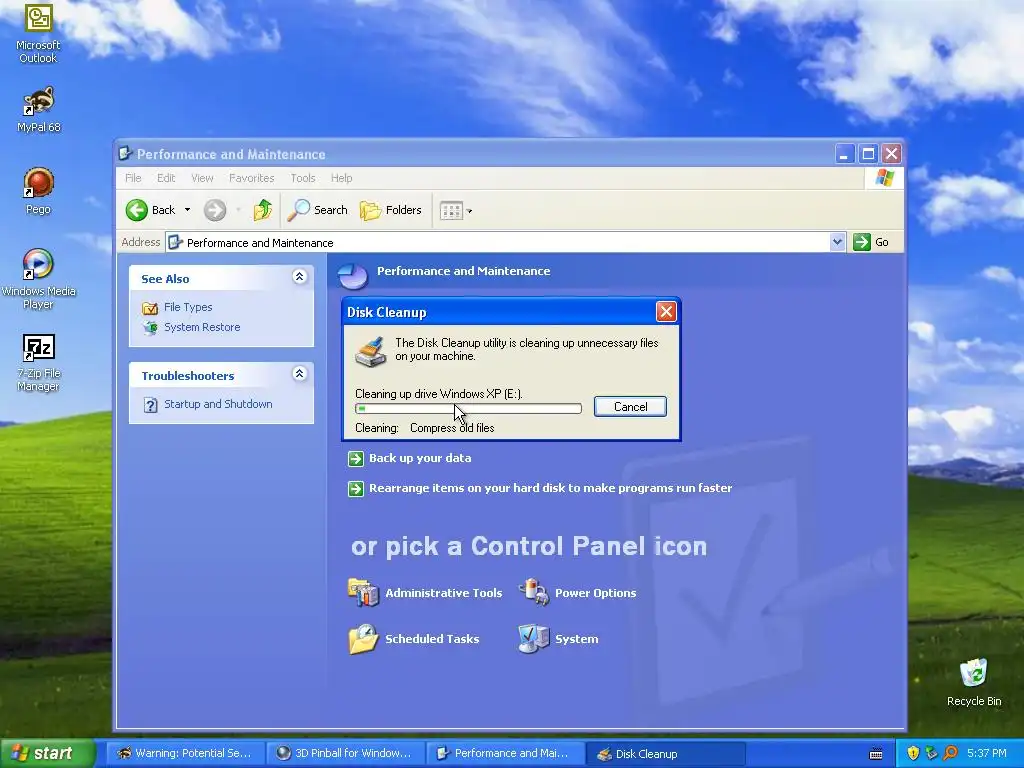
Task: Minimize the Performance and Maintenance window
Action: click(844, 154)
